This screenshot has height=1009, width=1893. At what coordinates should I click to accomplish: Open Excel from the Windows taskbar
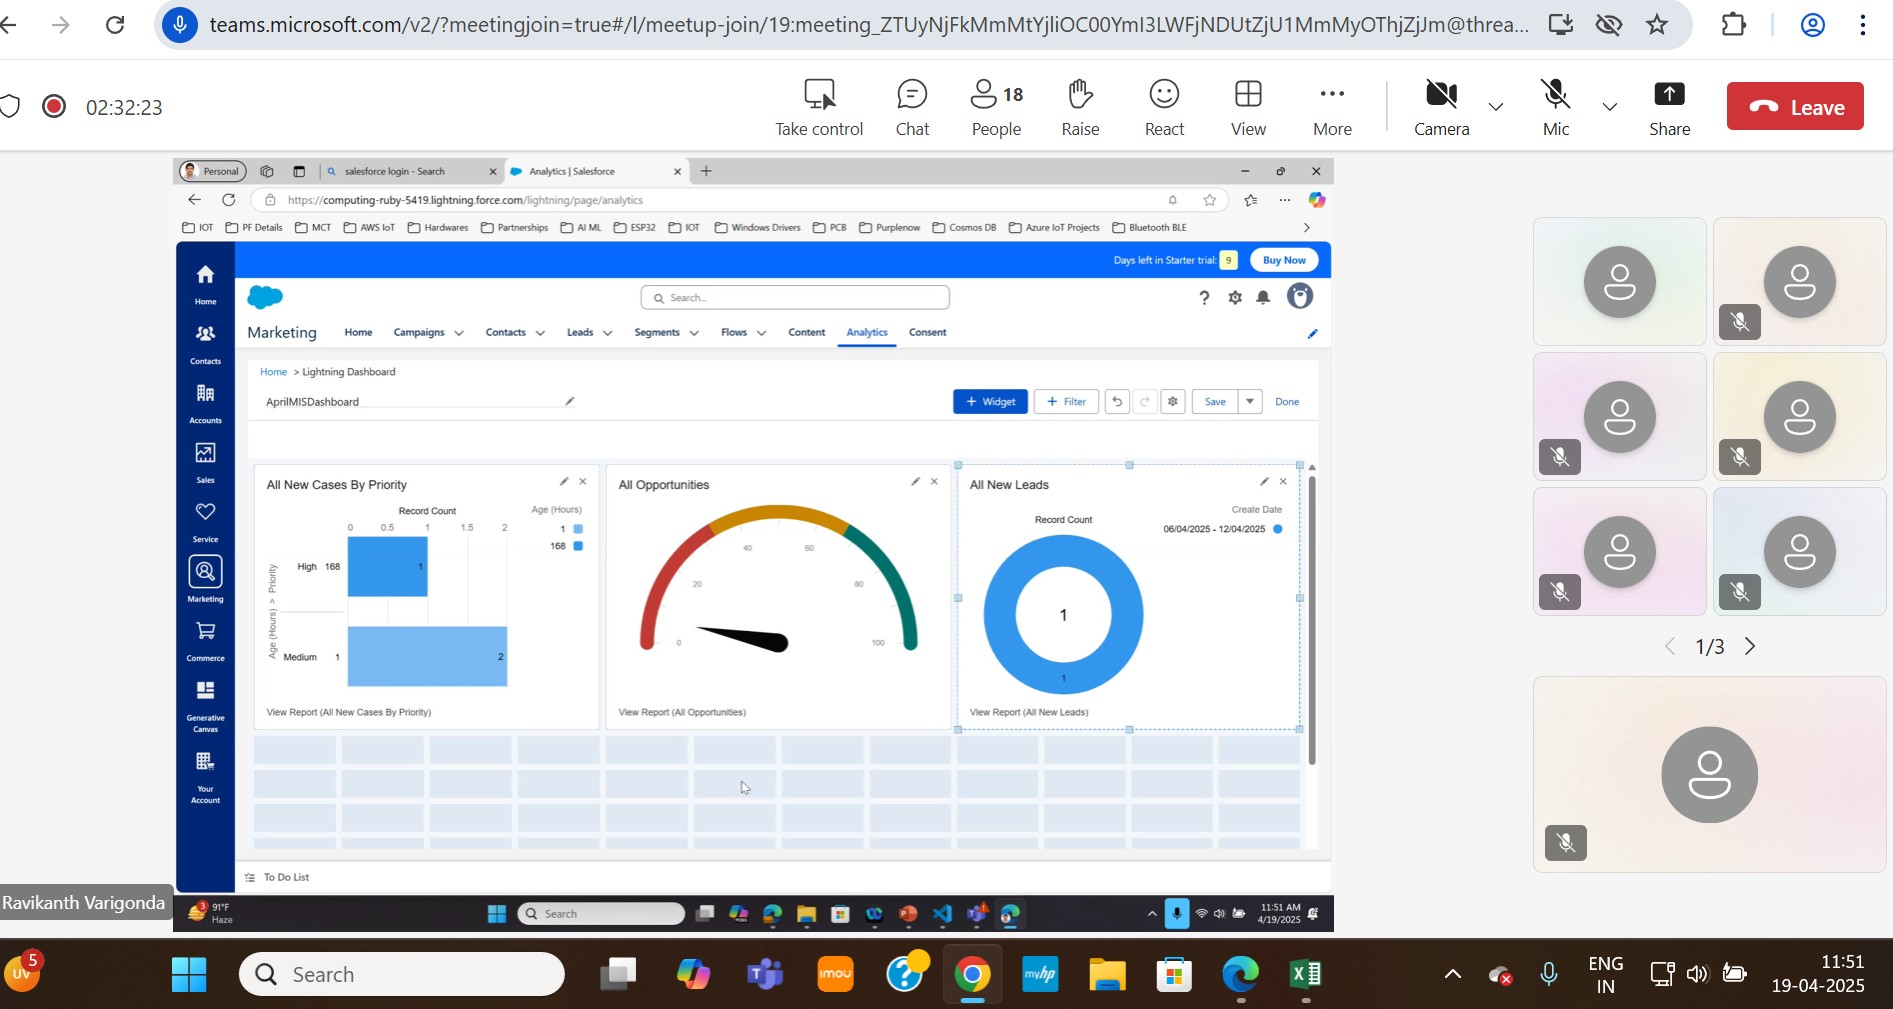point(1305,974)
